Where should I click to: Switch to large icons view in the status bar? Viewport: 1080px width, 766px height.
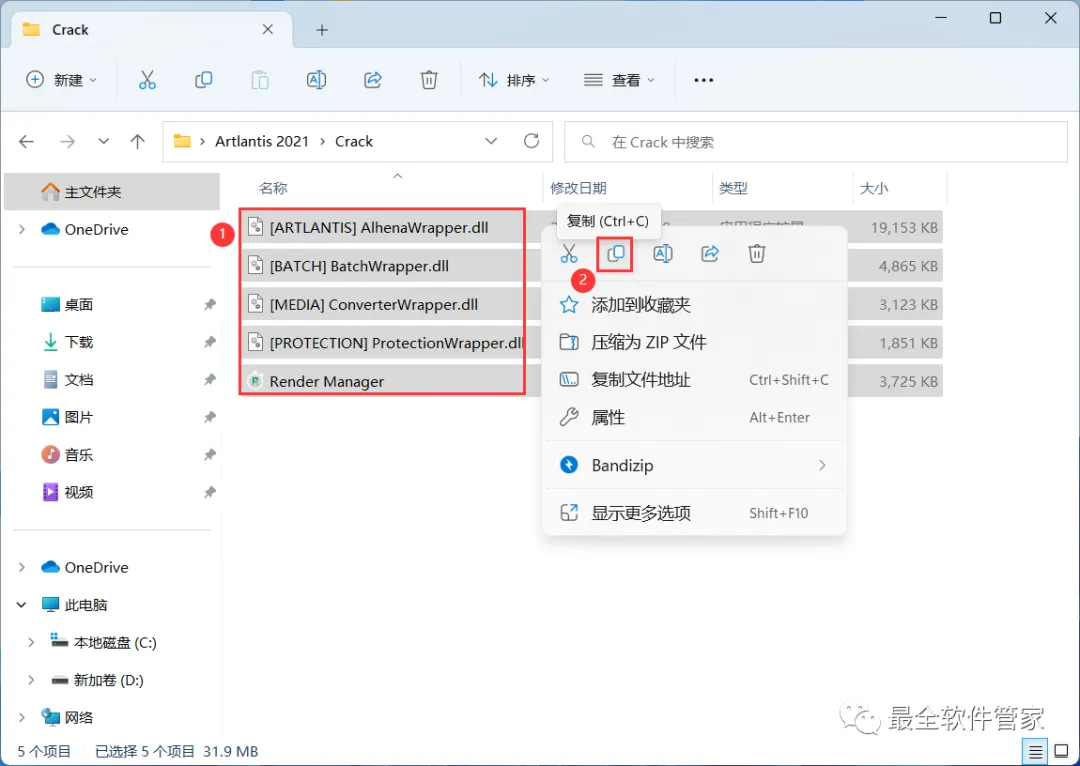coord(1061,752)
